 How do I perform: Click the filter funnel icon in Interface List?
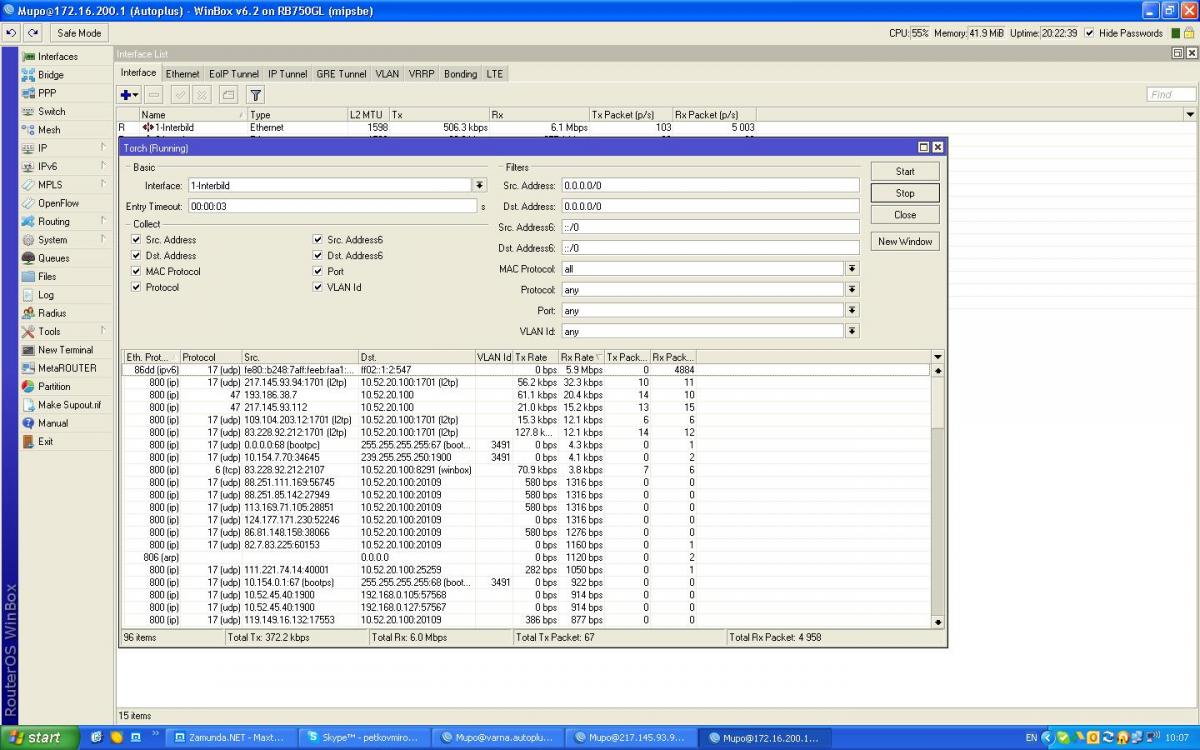click(255, 95)
